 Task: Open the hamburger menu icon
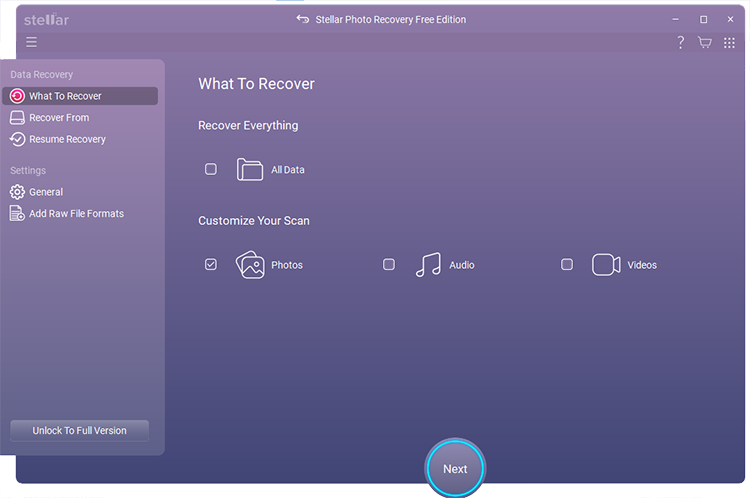tap(31, 42)
